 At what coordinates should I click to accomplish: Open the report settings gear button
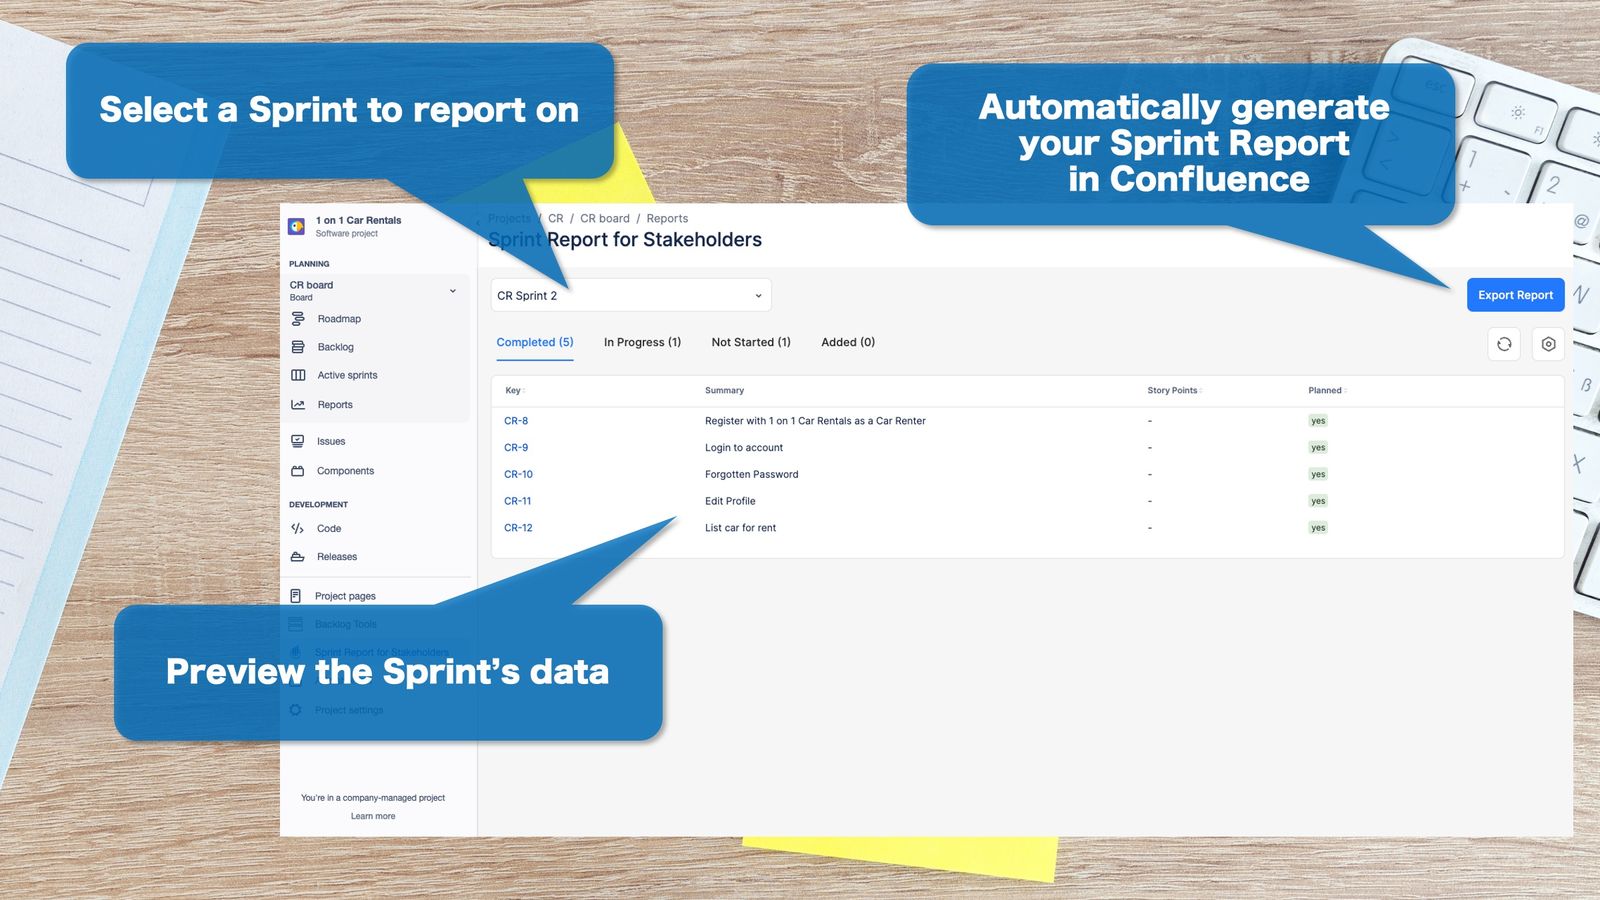tap(1548, 344)
